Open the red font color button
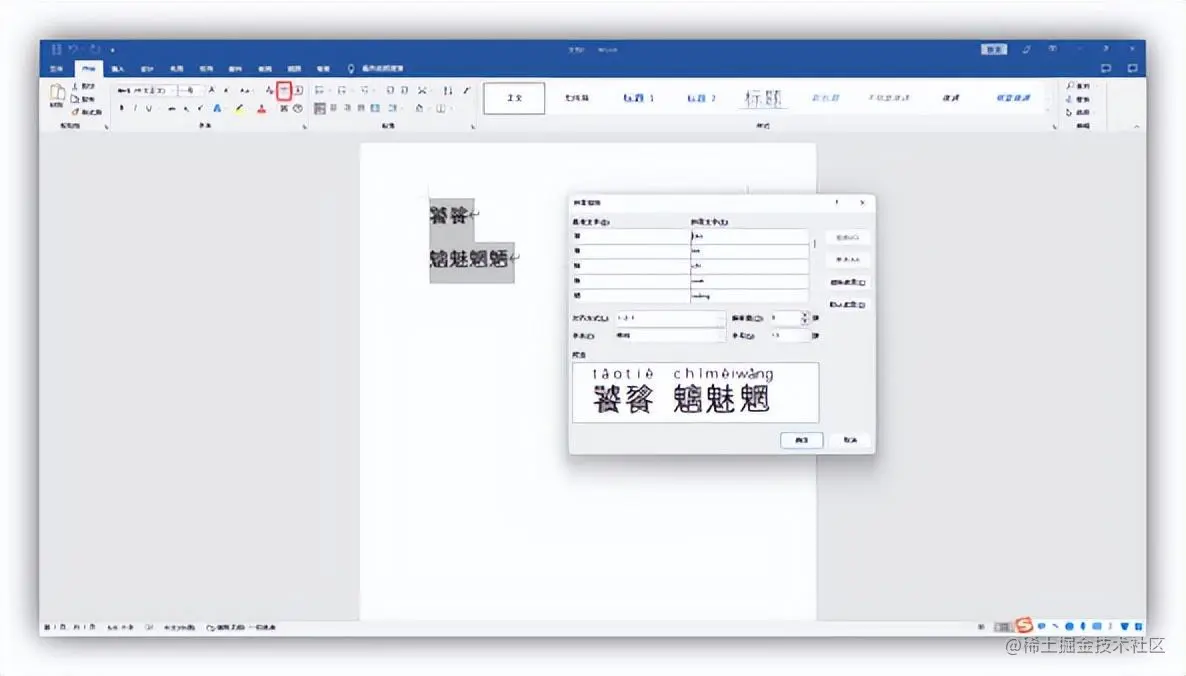The width and height of the screenshot is (1186, 676). (261, 108)
